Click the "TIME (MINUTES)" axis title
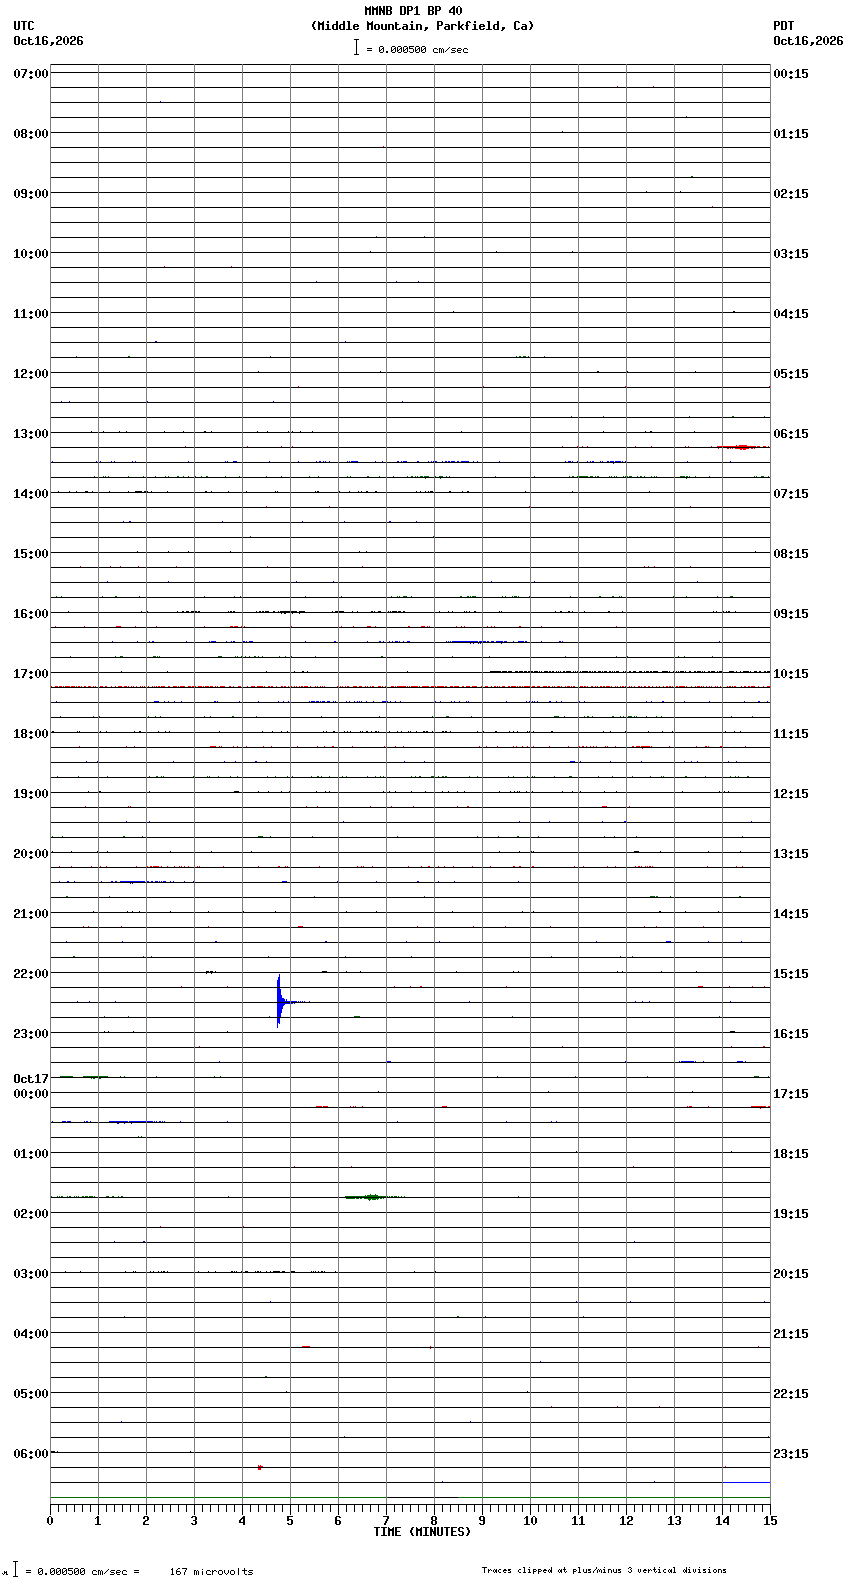The height and width of the screenshot is (1584, 850). point(422,1532)
